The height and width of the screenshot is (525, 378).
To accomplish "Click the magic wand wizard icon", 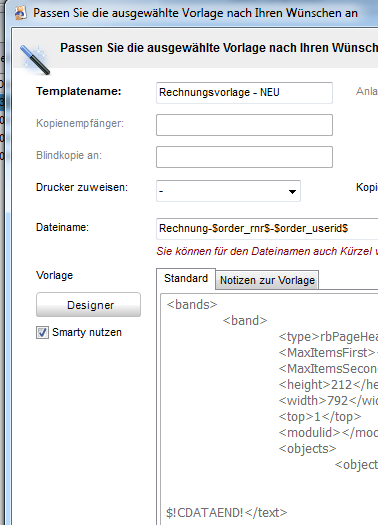I will [35, 60].
